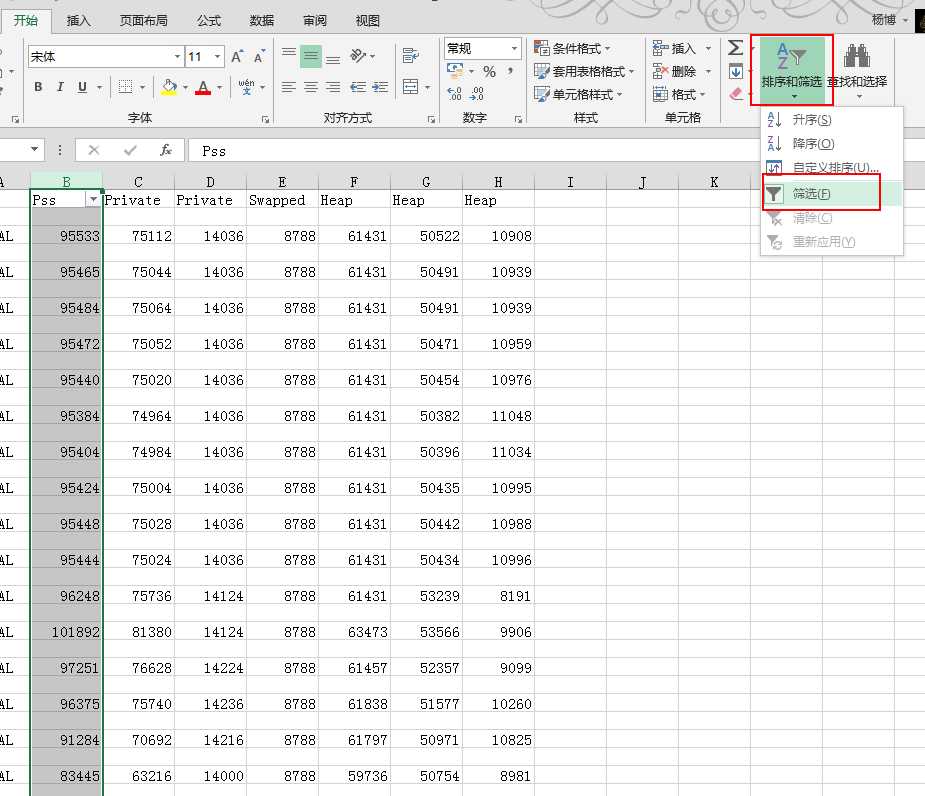Switch to View tab
The height and width of the screenshot is (796, 925).
pos(368,21)
